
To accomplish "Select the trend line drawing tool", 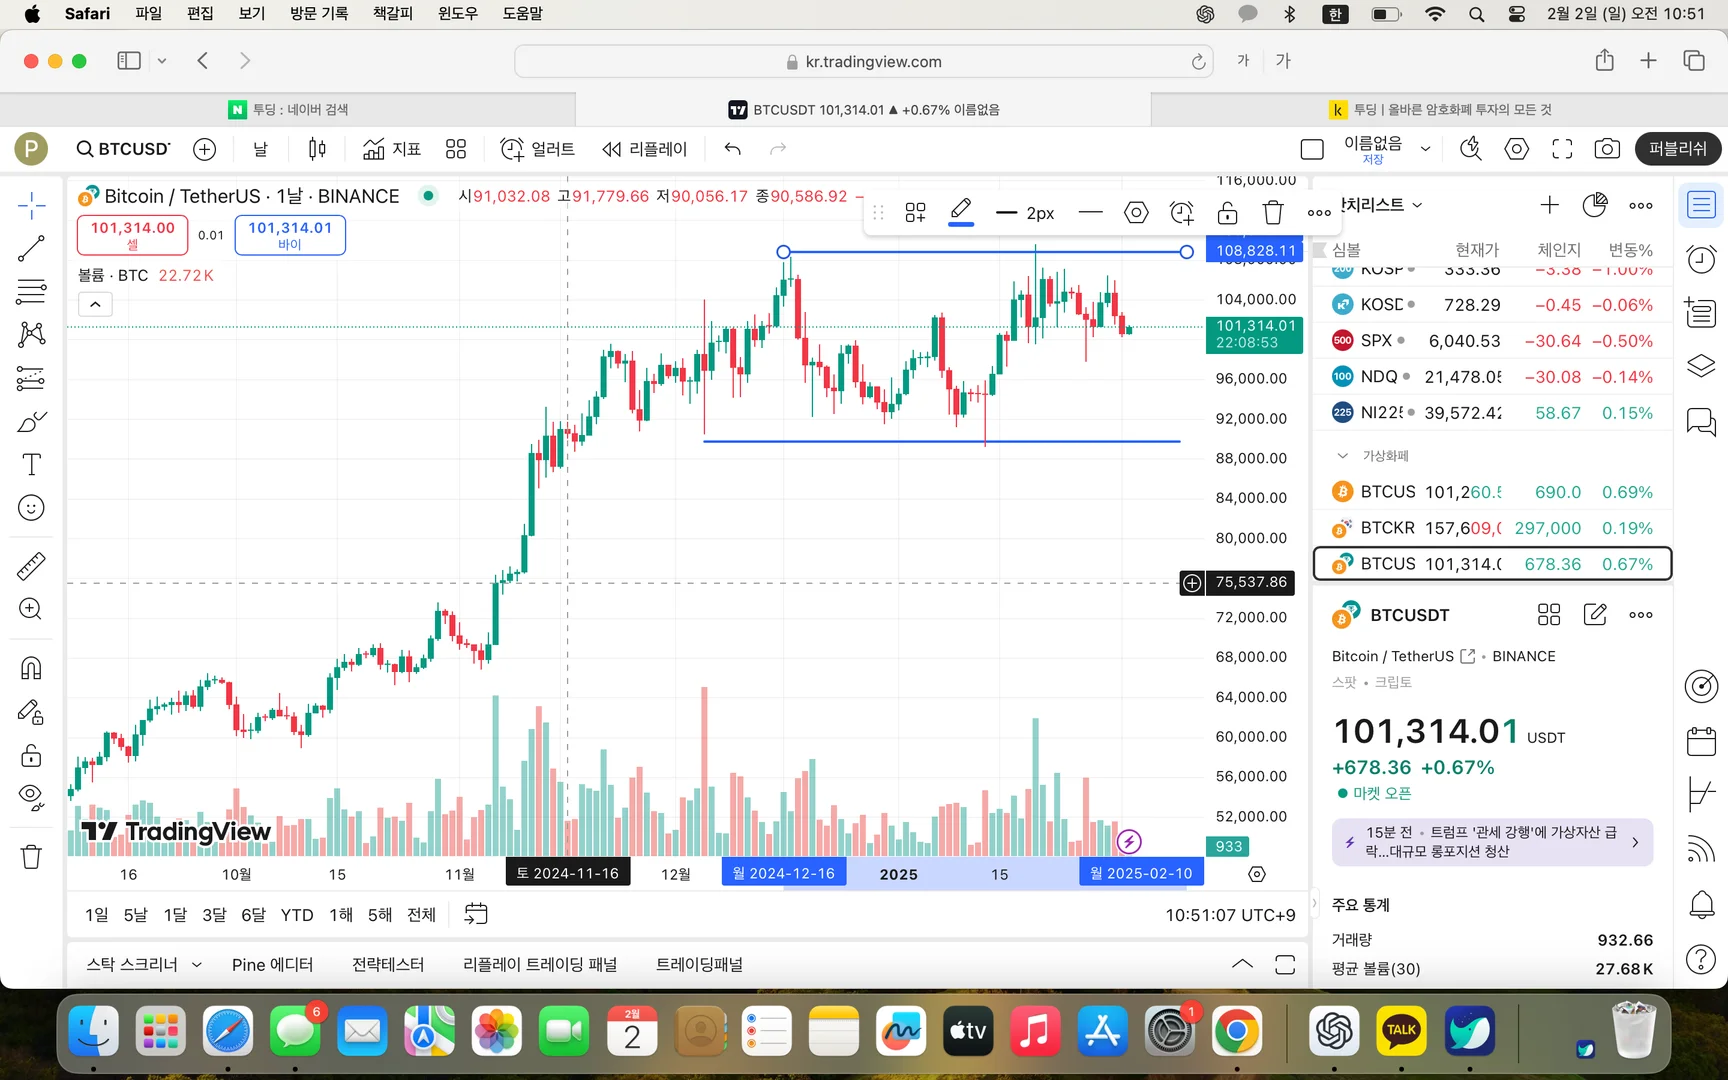I will 31,249.
